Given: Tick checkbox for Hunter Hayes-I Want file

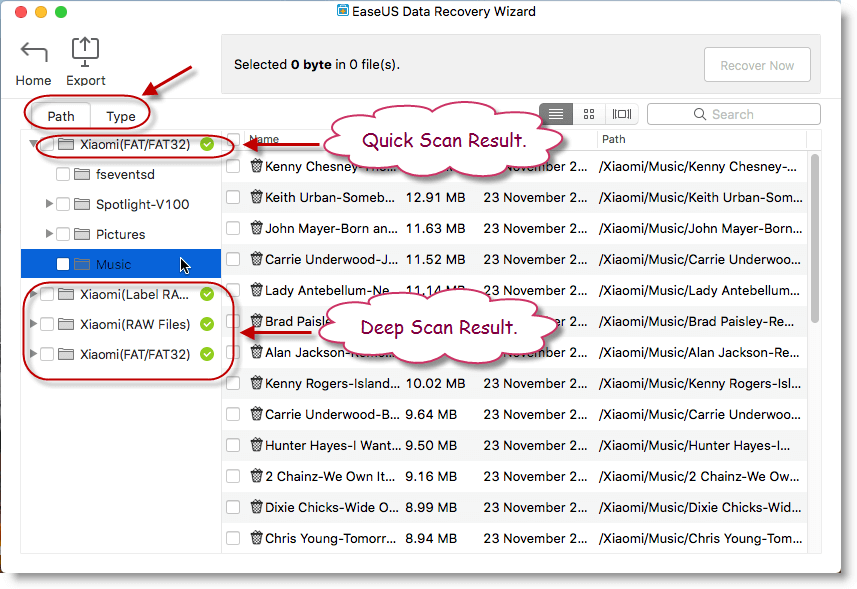Looking at the screenshot, I should click(x=233, y=445).
